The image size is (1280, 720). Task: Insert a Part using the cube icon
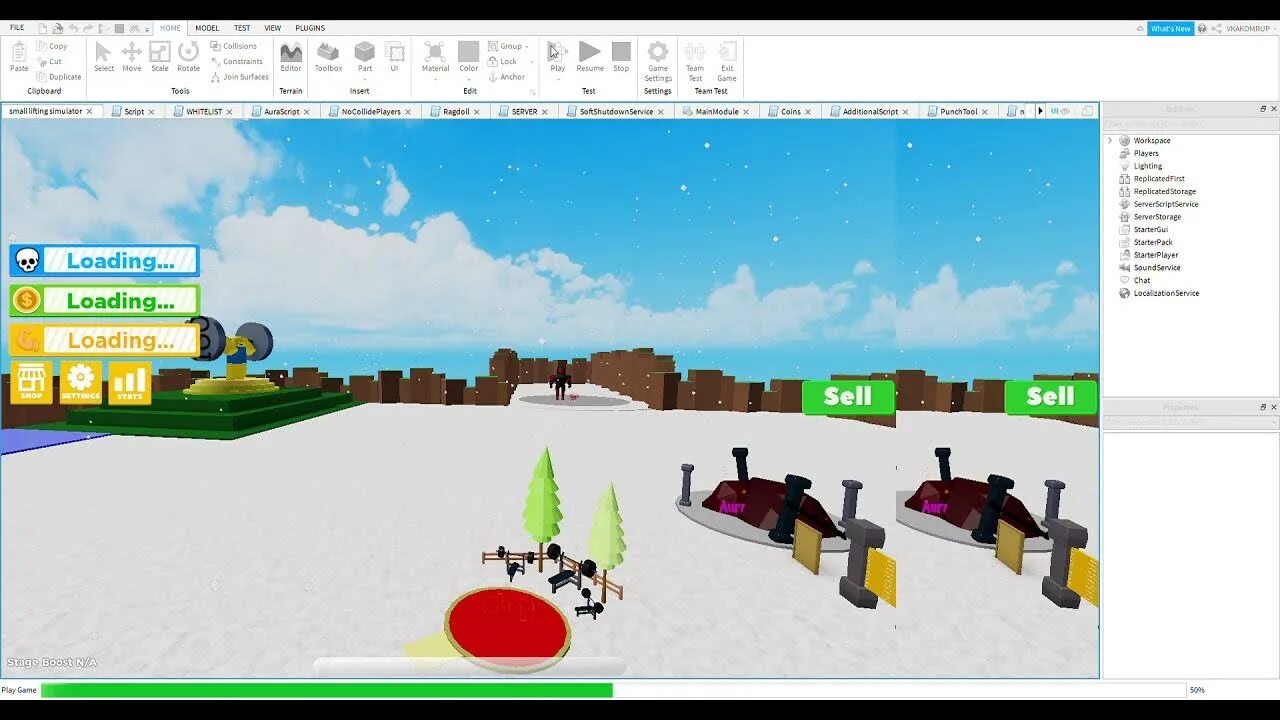(x=365, y=52)
